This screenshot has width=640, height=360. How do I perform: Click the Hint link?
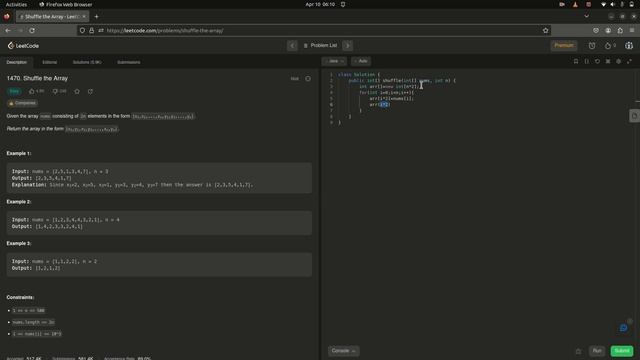(295, 78)
